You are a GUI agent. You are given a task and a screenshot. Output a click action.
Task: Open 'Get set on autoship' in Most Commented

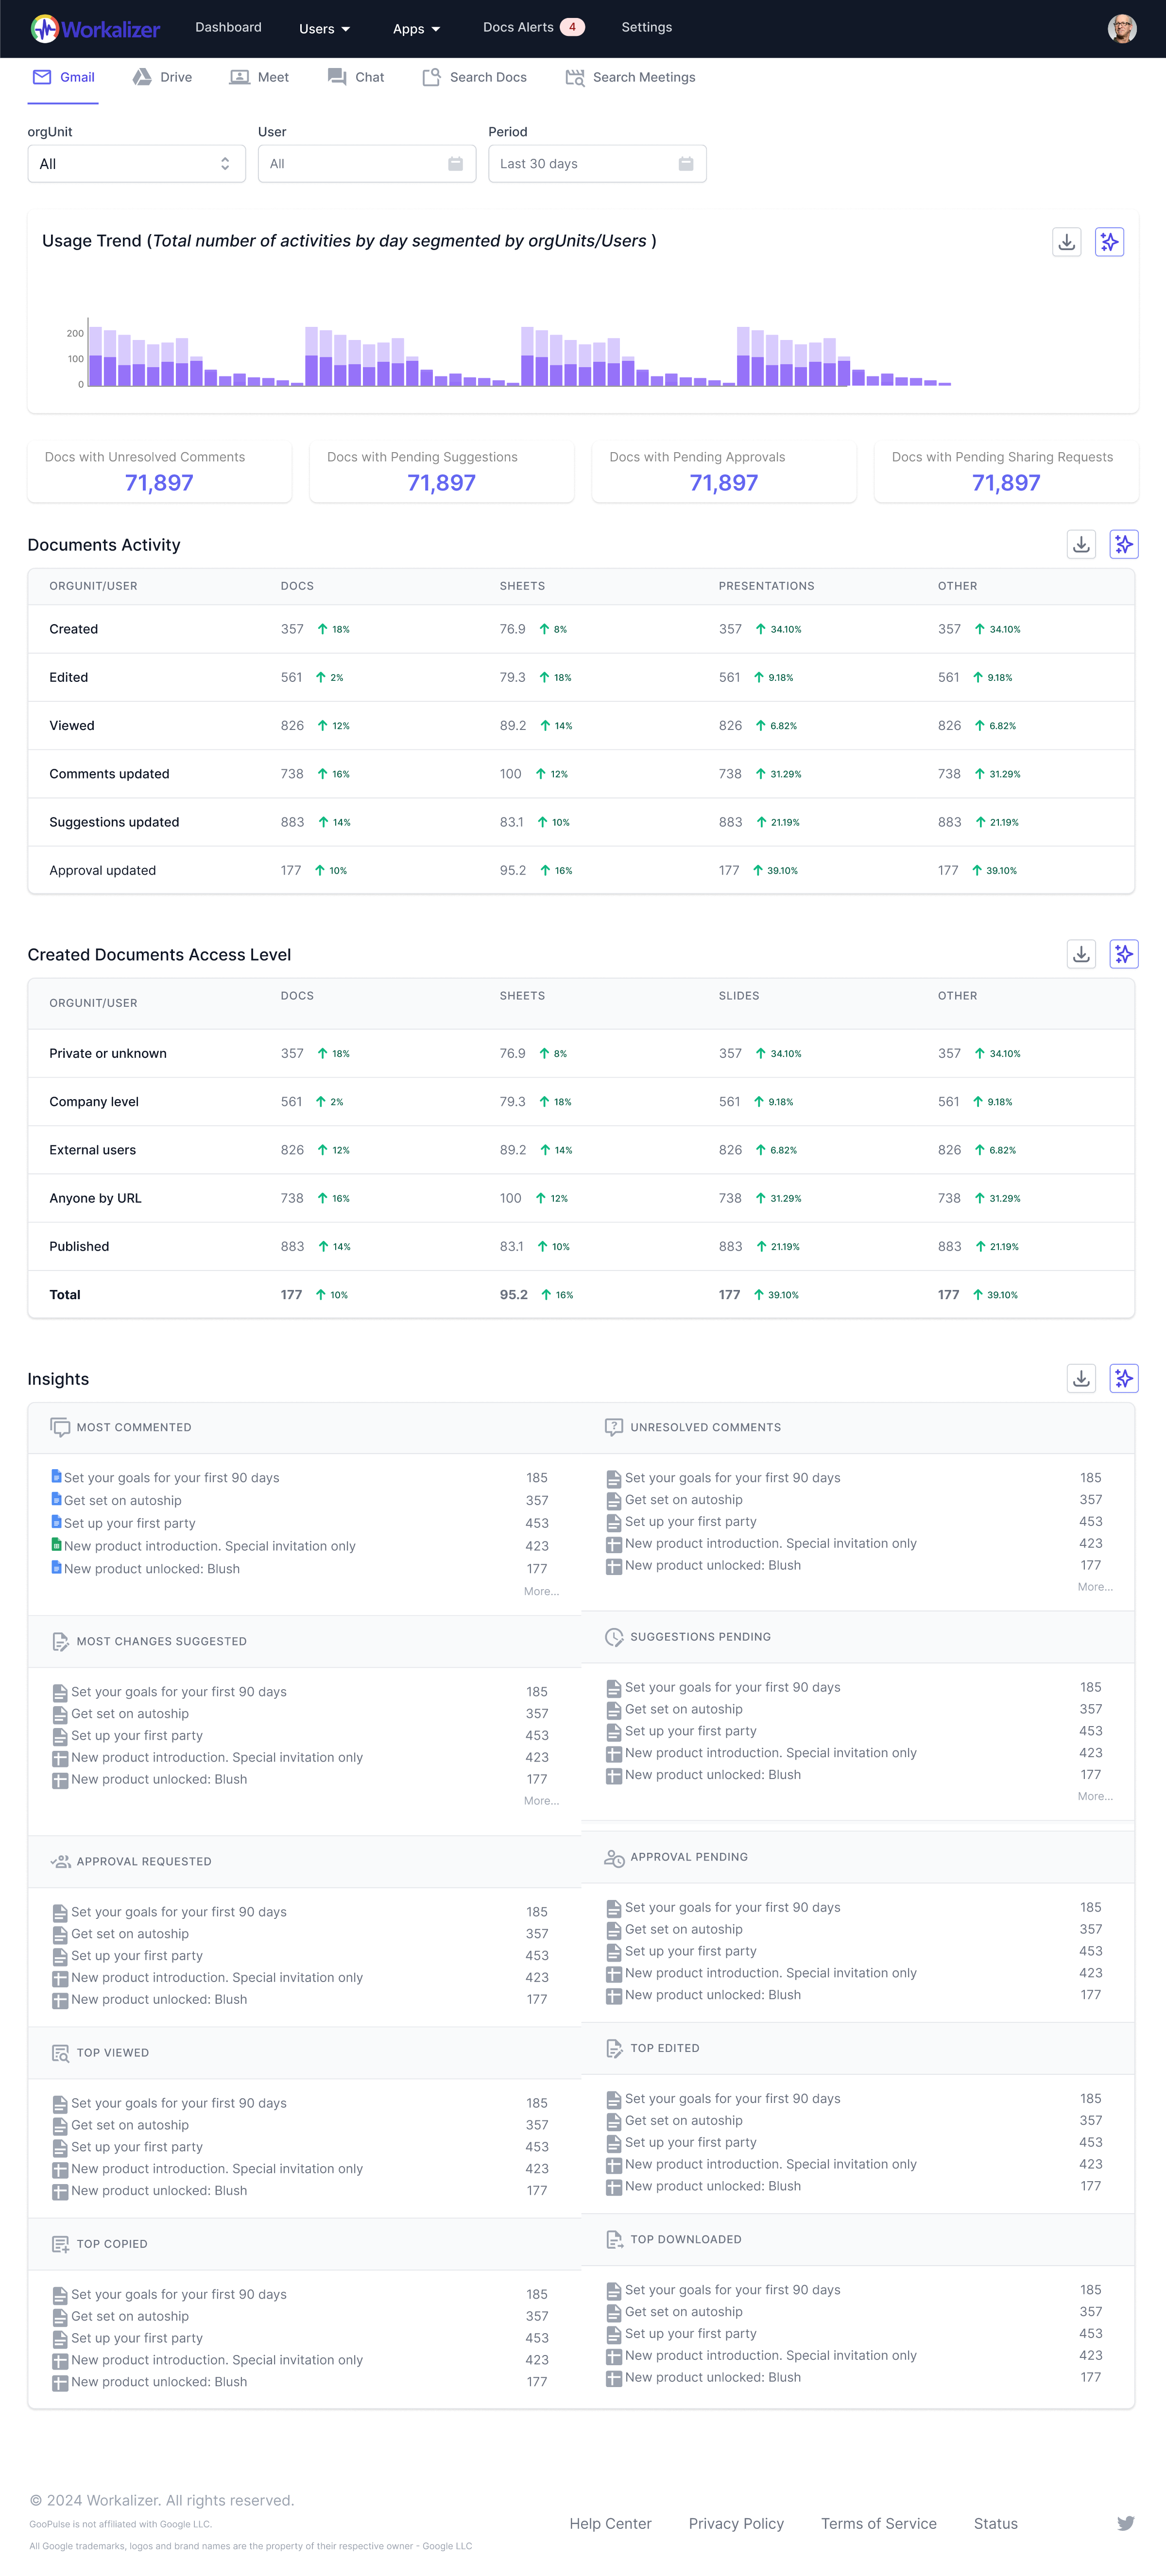click(122, 1500)
